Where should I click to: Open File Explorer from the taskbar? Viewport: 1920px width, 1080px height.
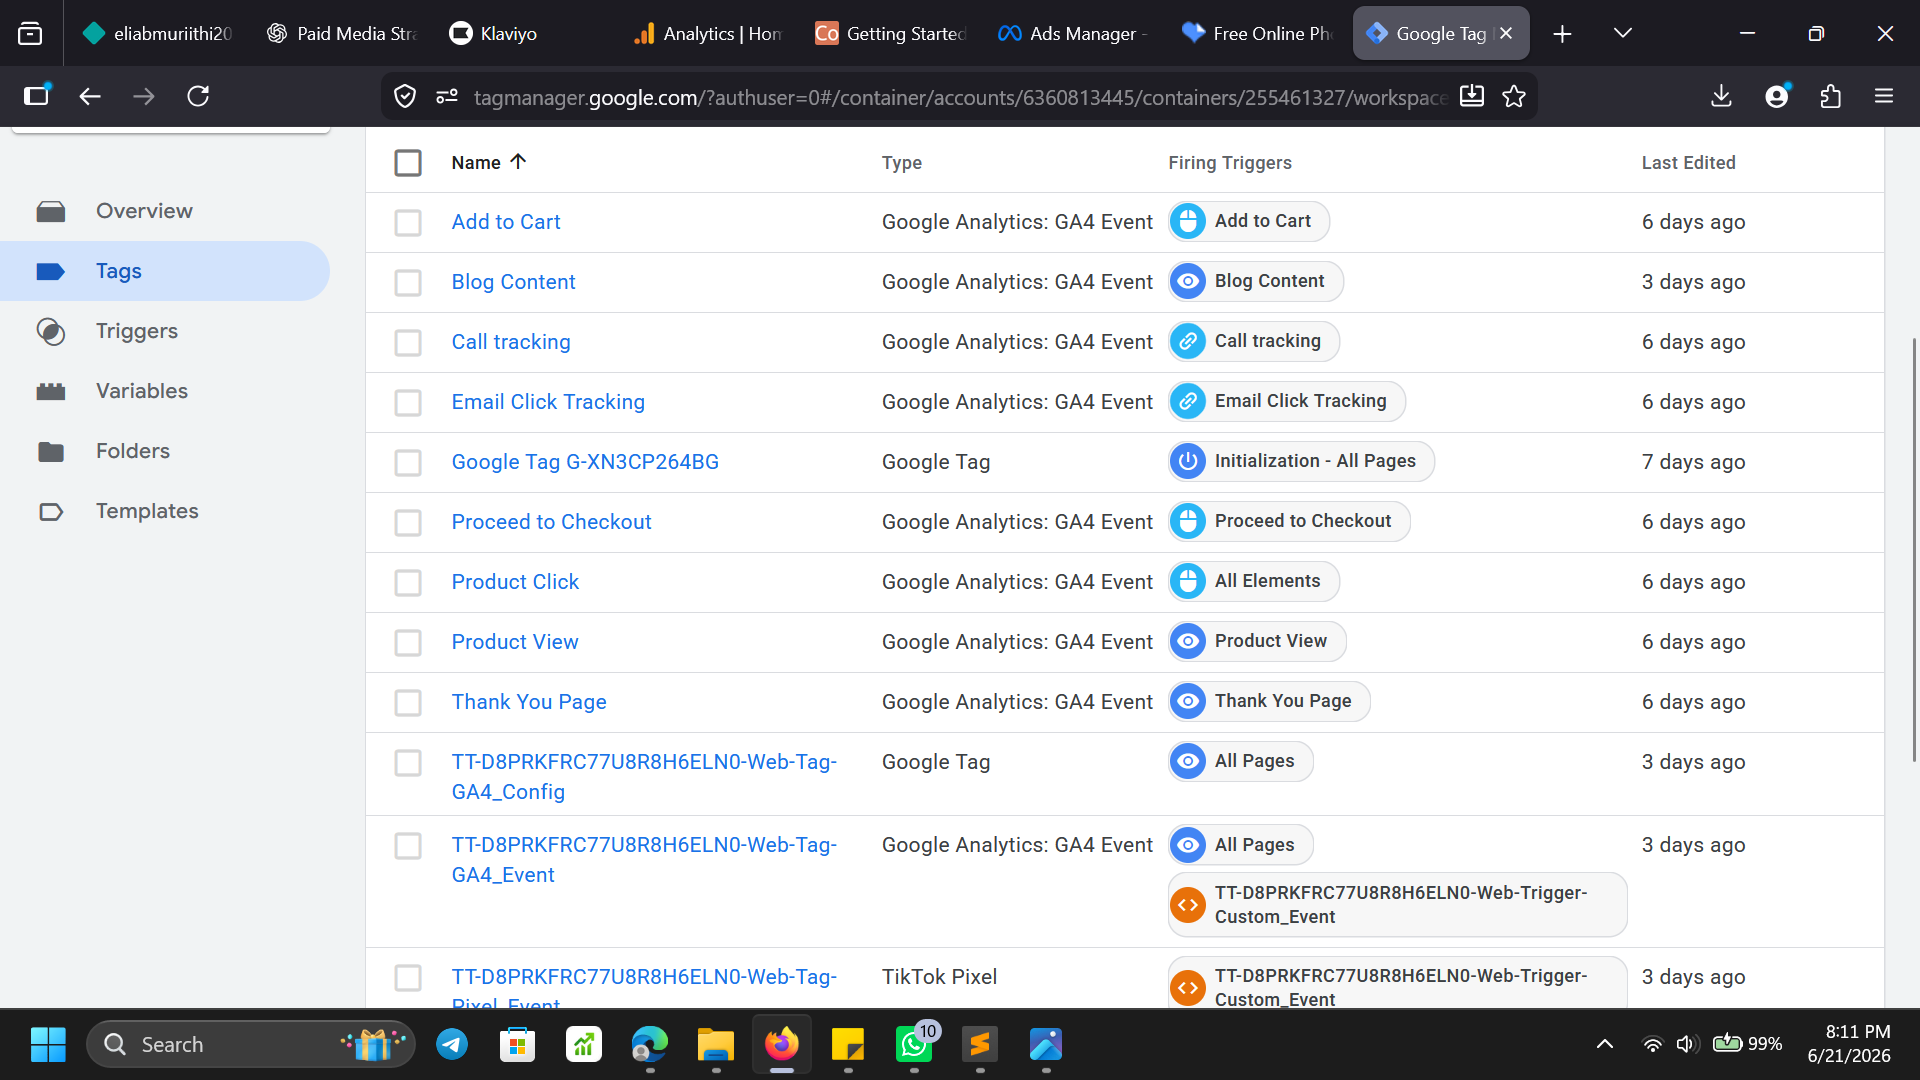716,1045
